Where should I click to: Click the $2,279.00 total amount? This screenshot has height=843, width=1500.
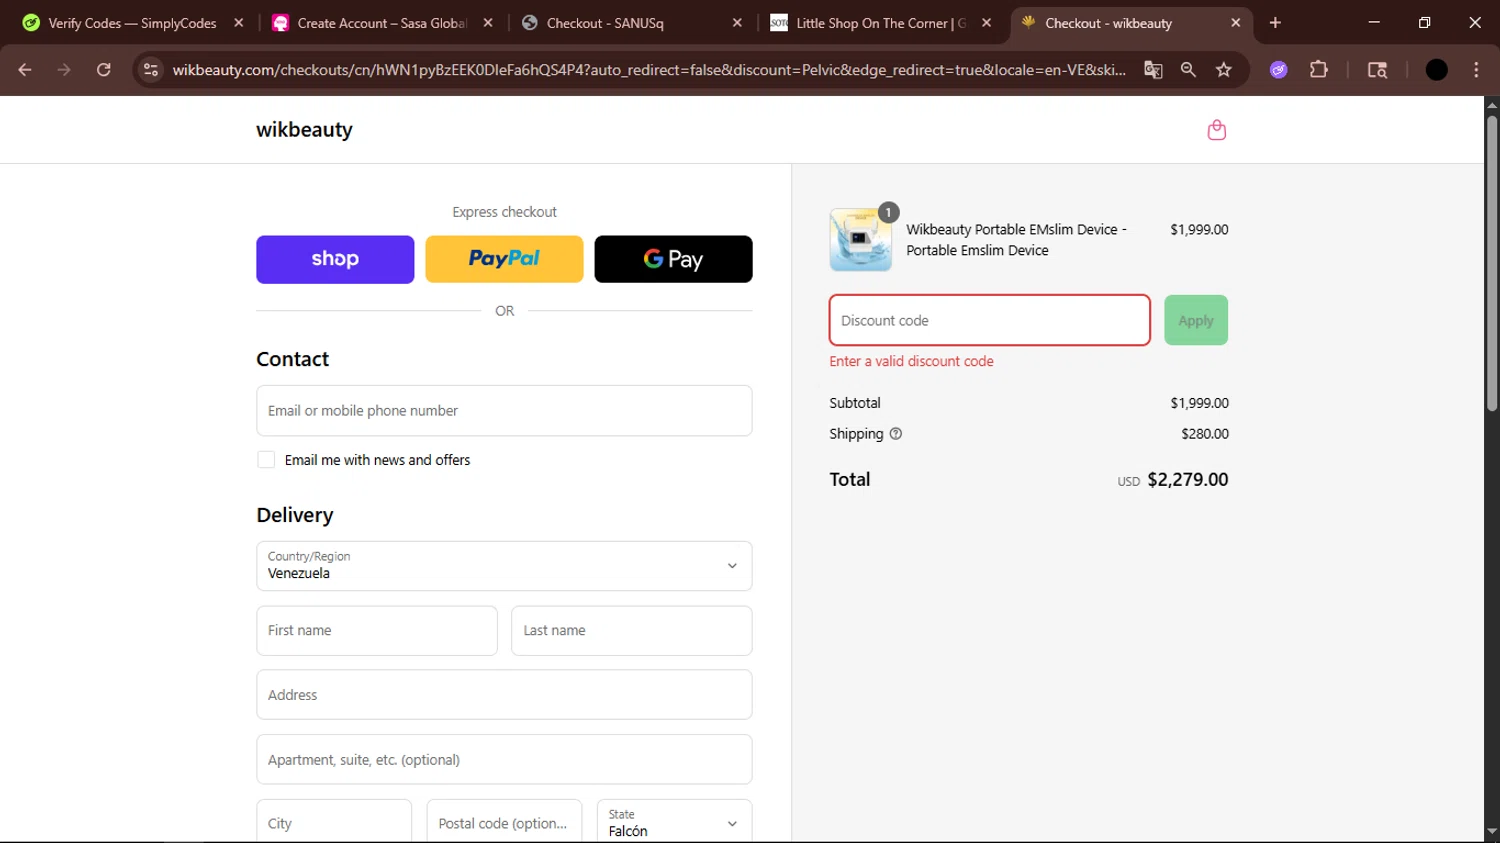point(1188,480)
